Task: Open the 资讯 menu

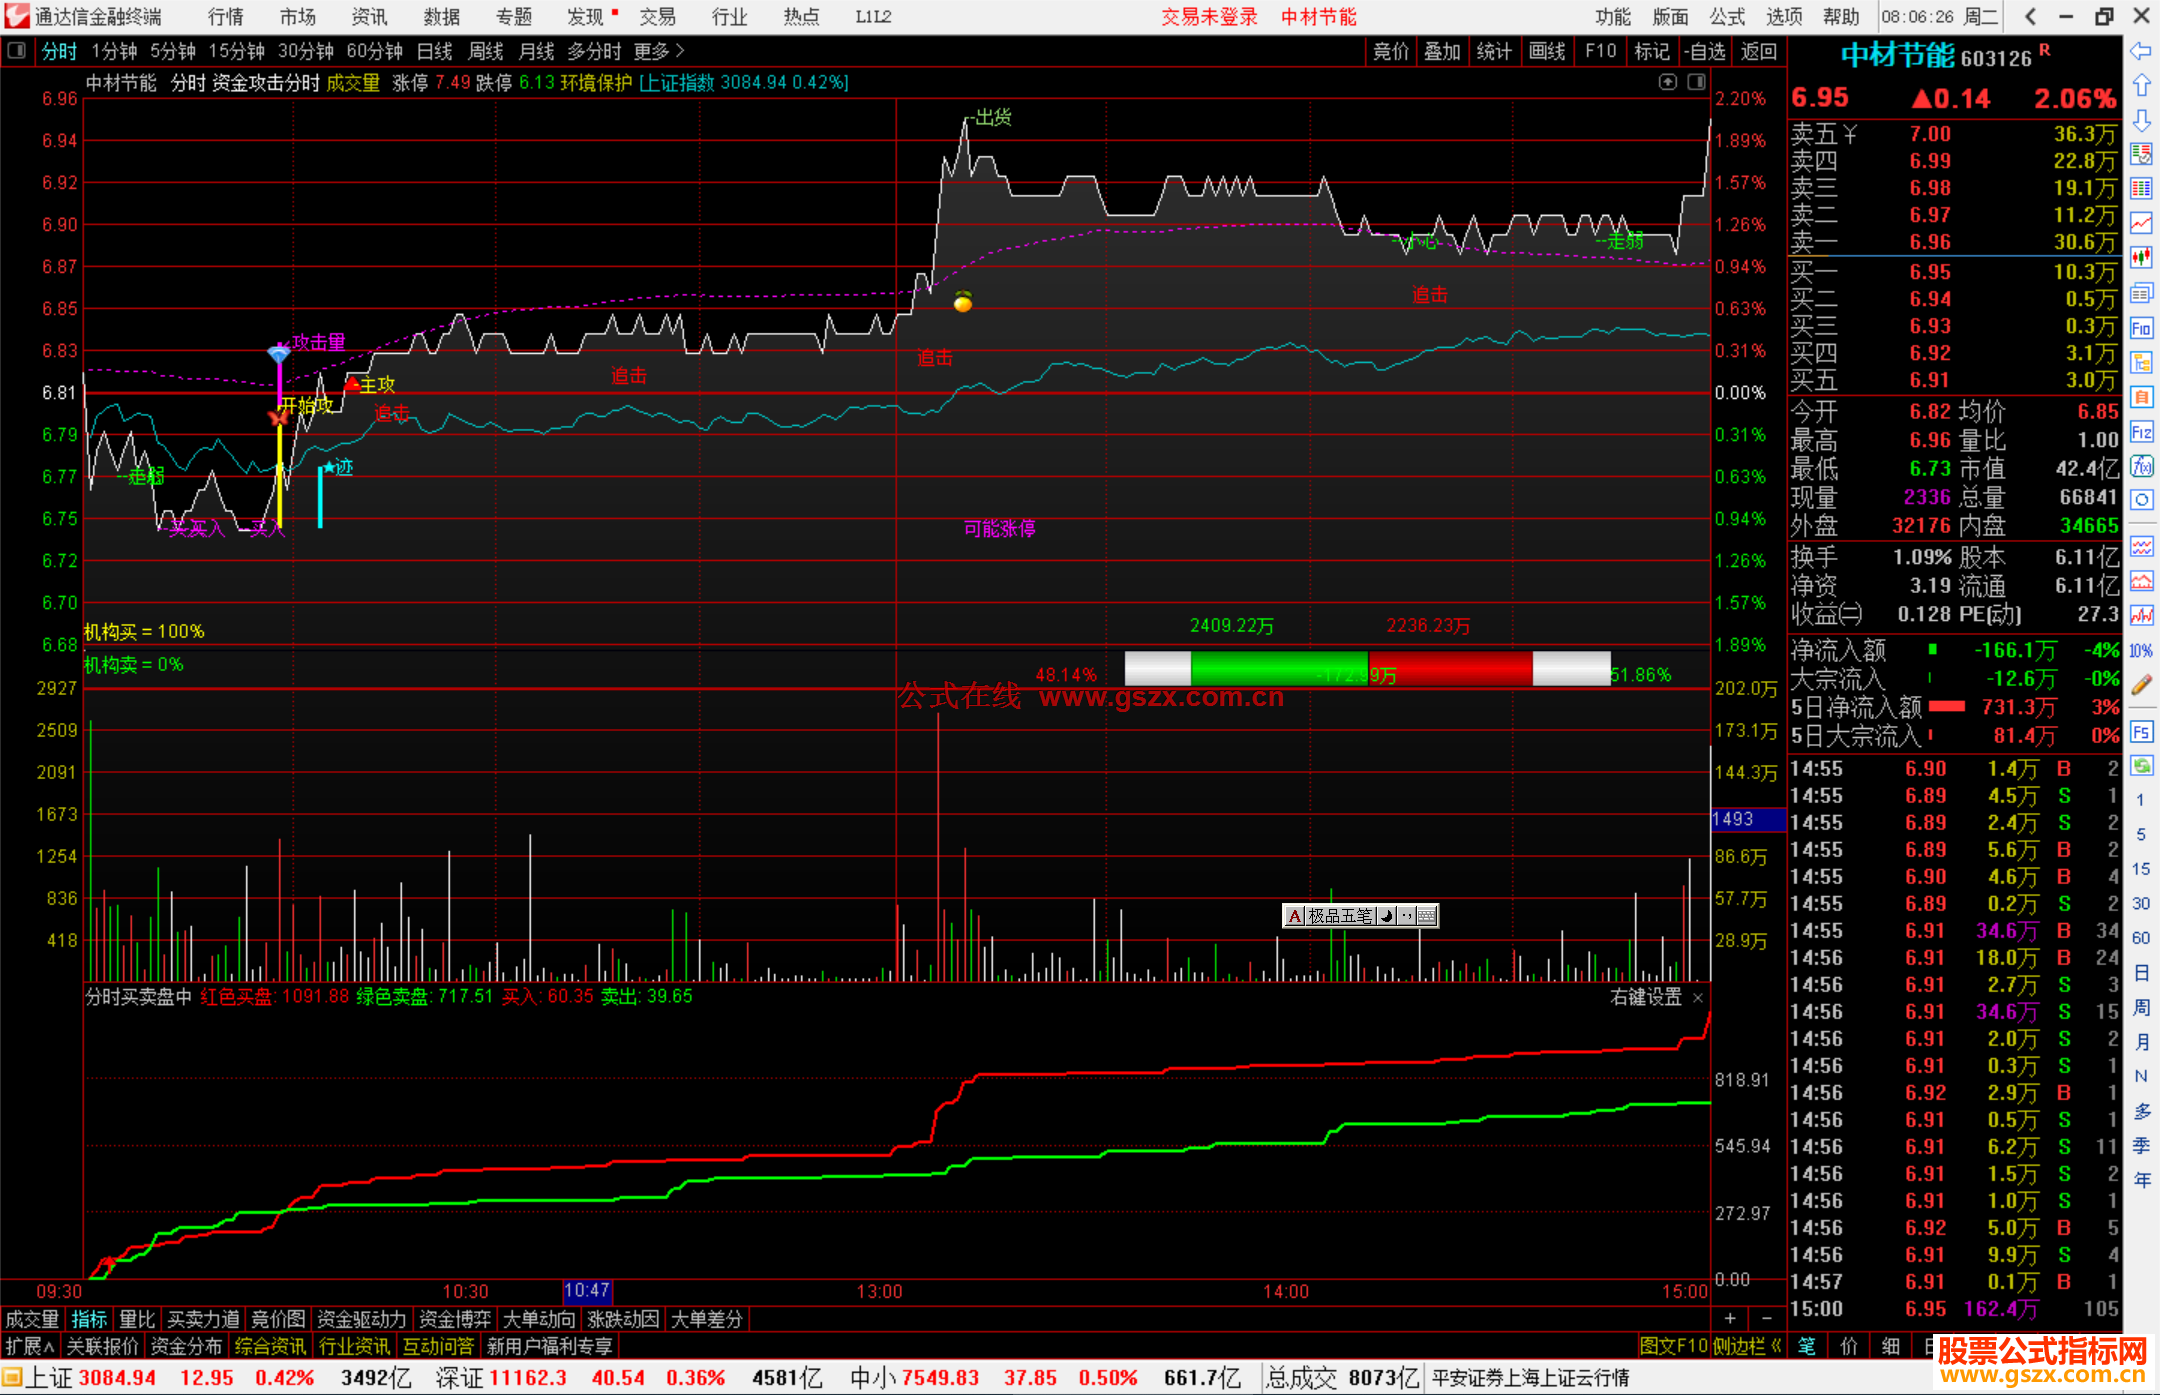Action: click(369, 17)
